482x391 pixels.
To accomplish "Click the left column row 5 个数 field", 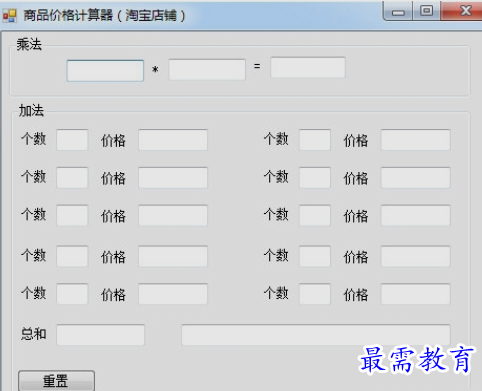I will click(72, 294).
